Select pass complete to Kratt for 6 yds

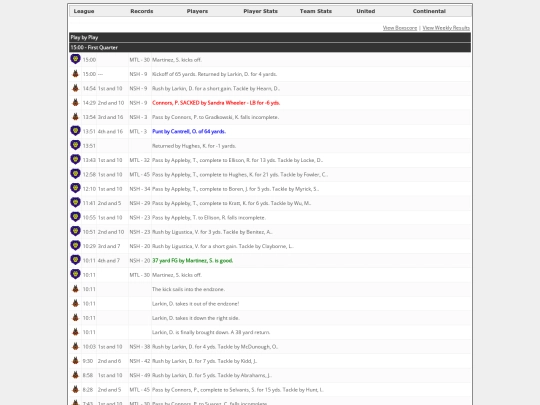(231, 203)
